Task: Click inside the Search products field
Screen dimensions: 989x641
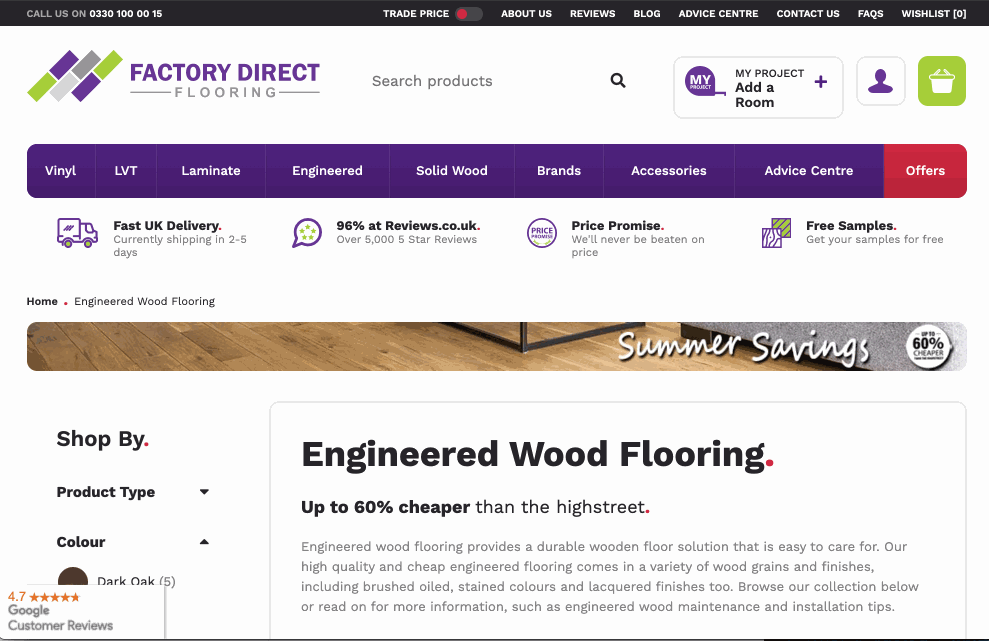Action: pyautogui.click(x=470, y=81)
